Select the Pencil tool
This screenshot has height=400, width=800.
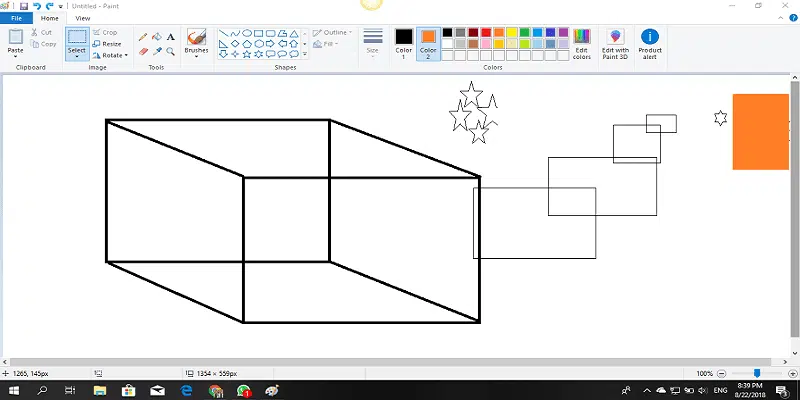click(143, 36)
